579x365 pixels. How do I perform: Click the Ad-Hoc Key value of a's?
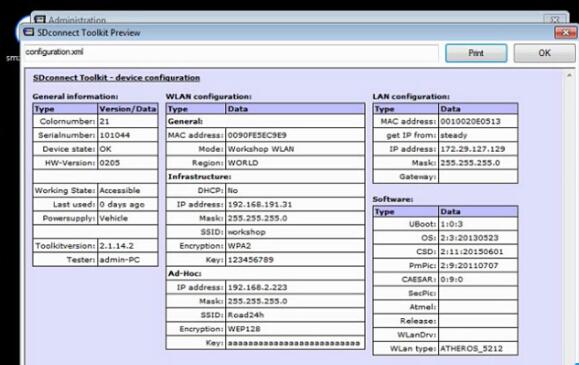pyautogui.click(x=294, y=343)
